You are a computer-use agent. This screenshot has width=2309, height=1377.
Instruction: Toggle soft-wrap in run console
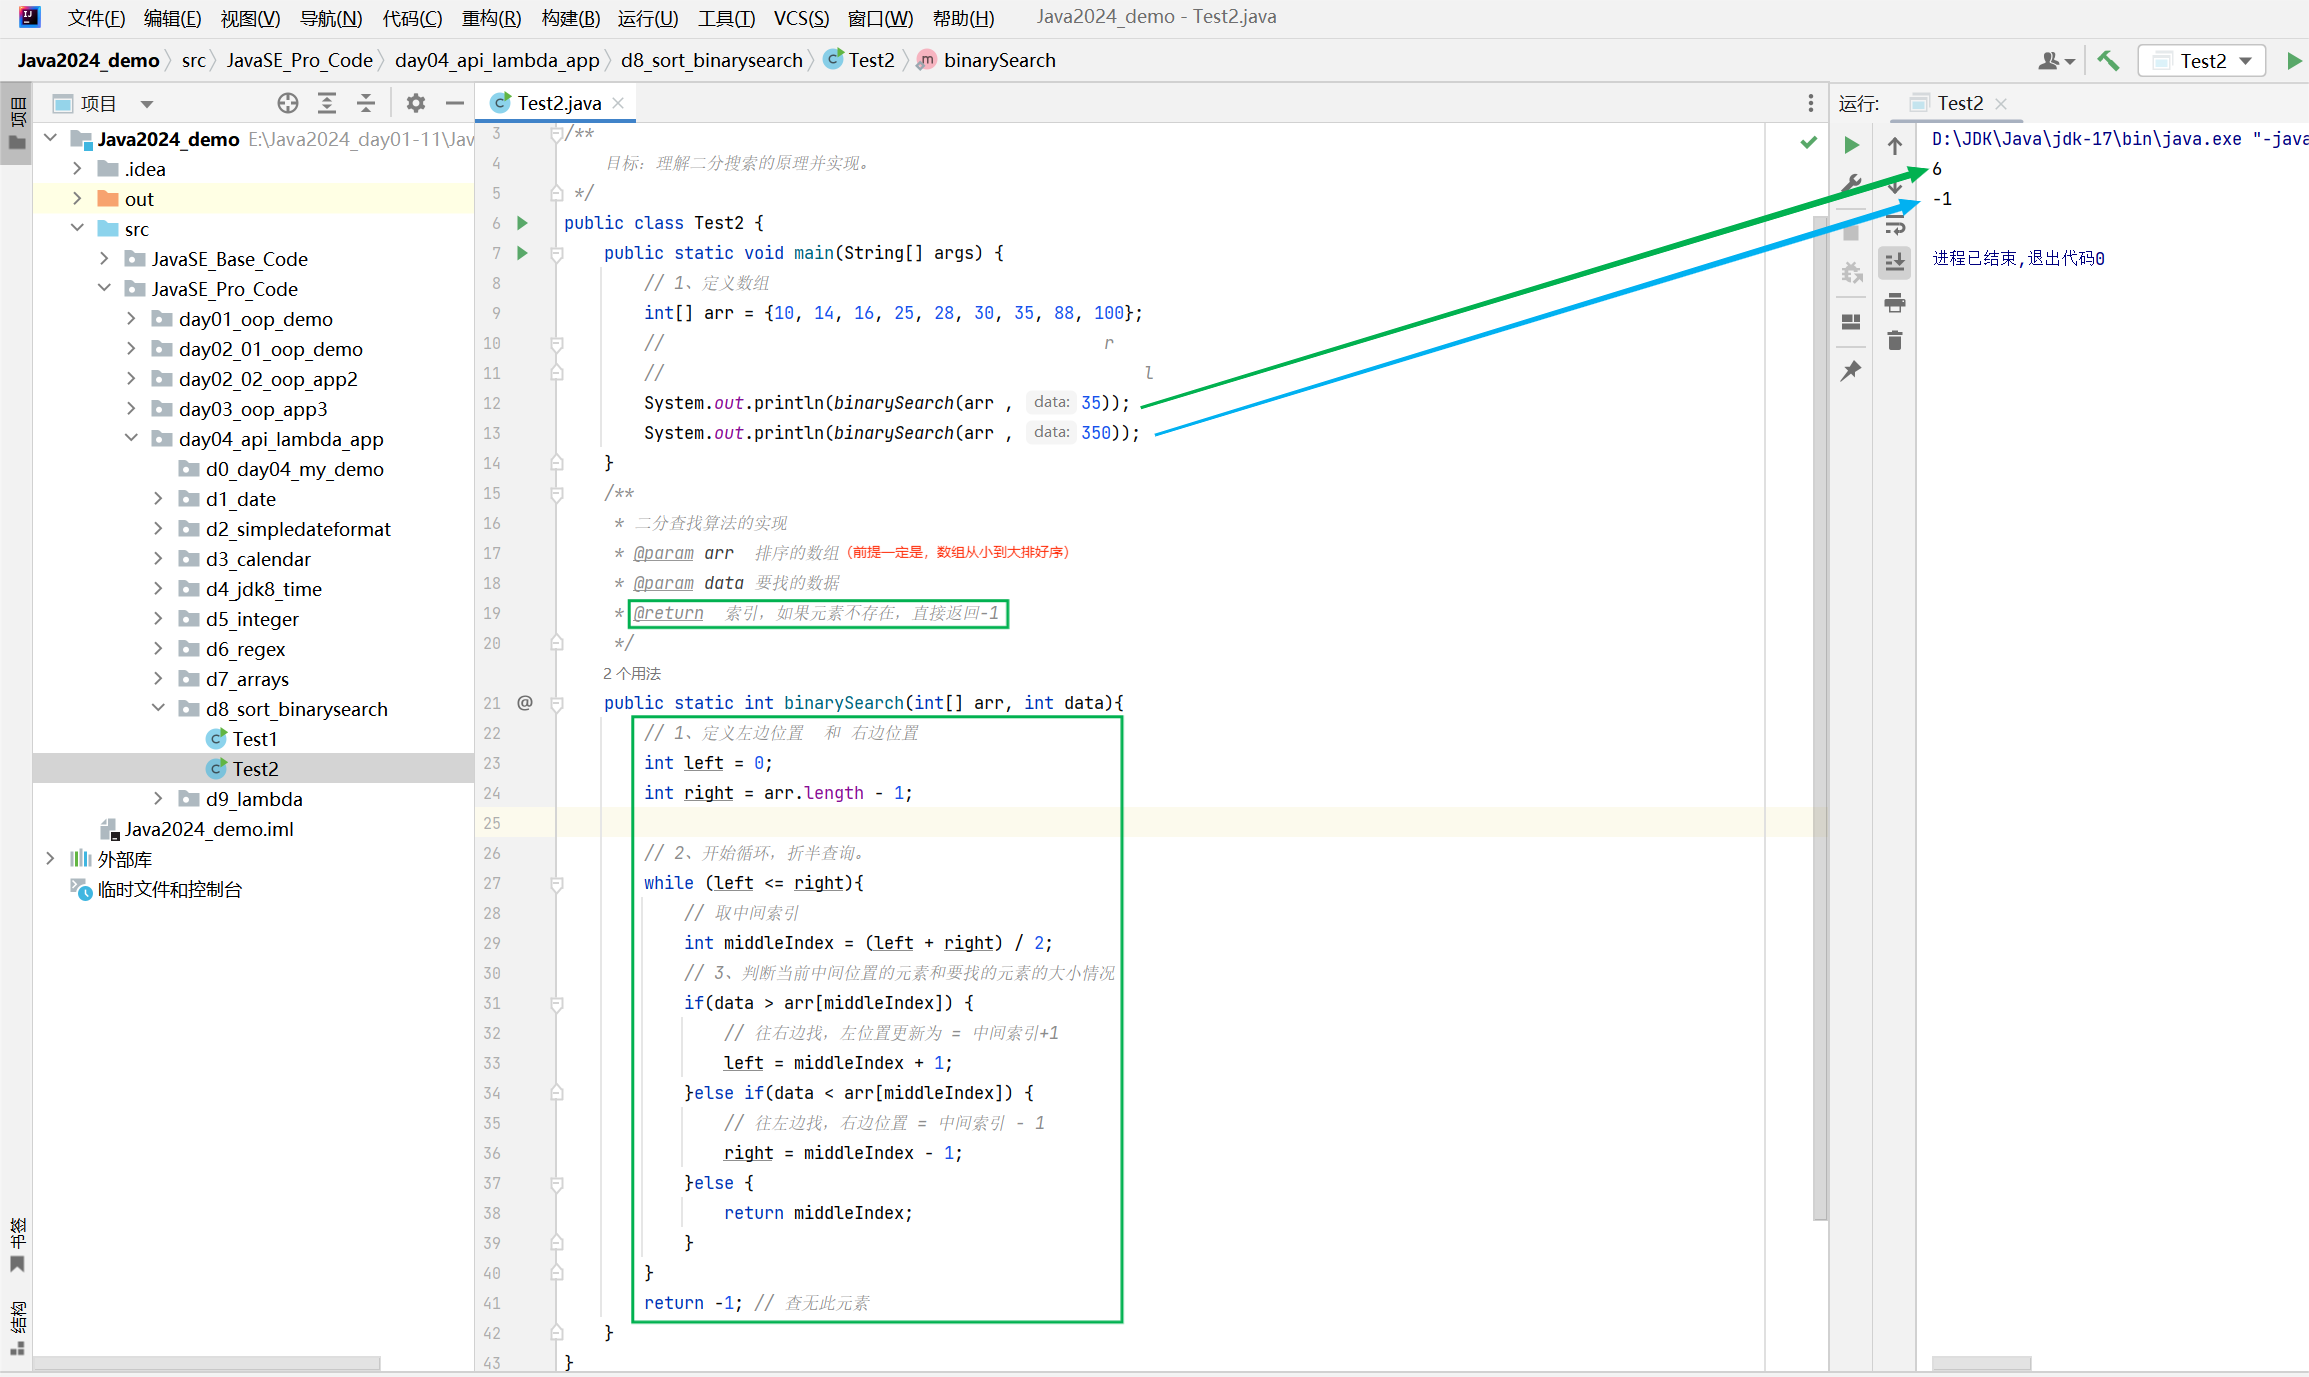[1894, 224]
